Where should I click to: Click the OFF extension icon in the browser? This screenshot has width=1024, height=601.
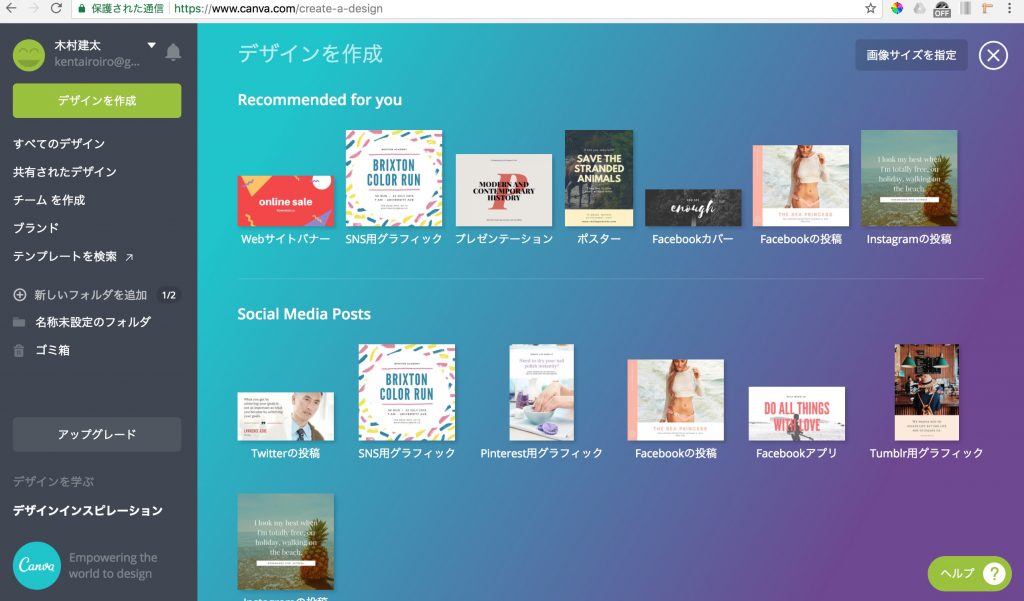(x=944, y=10)
